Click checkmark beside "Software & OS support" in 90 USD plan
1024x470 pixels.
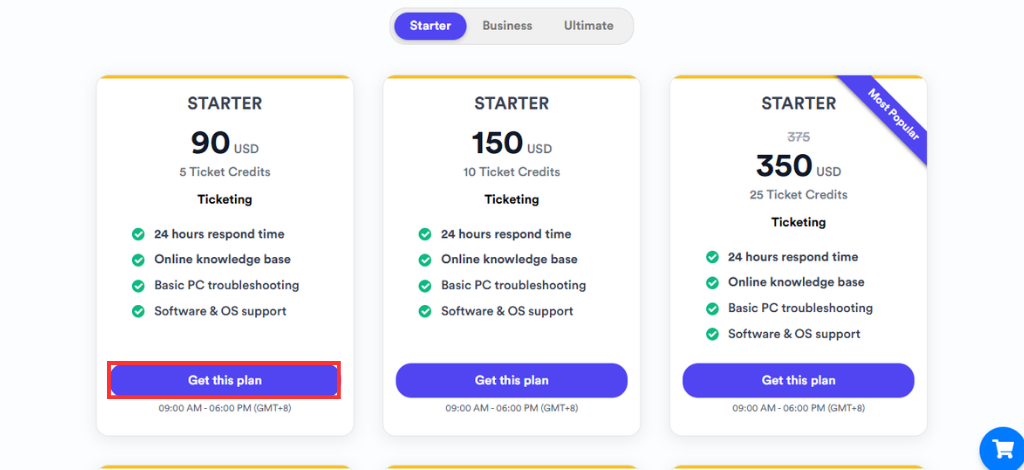coord(138,311)
